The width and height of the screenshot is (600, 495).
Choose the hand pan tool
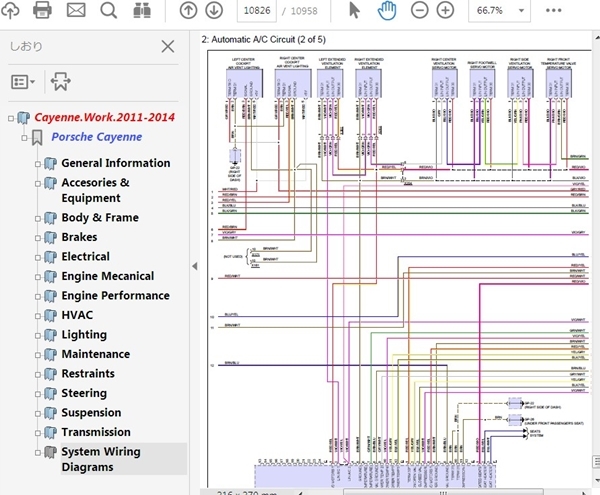[x=388, y=11]
